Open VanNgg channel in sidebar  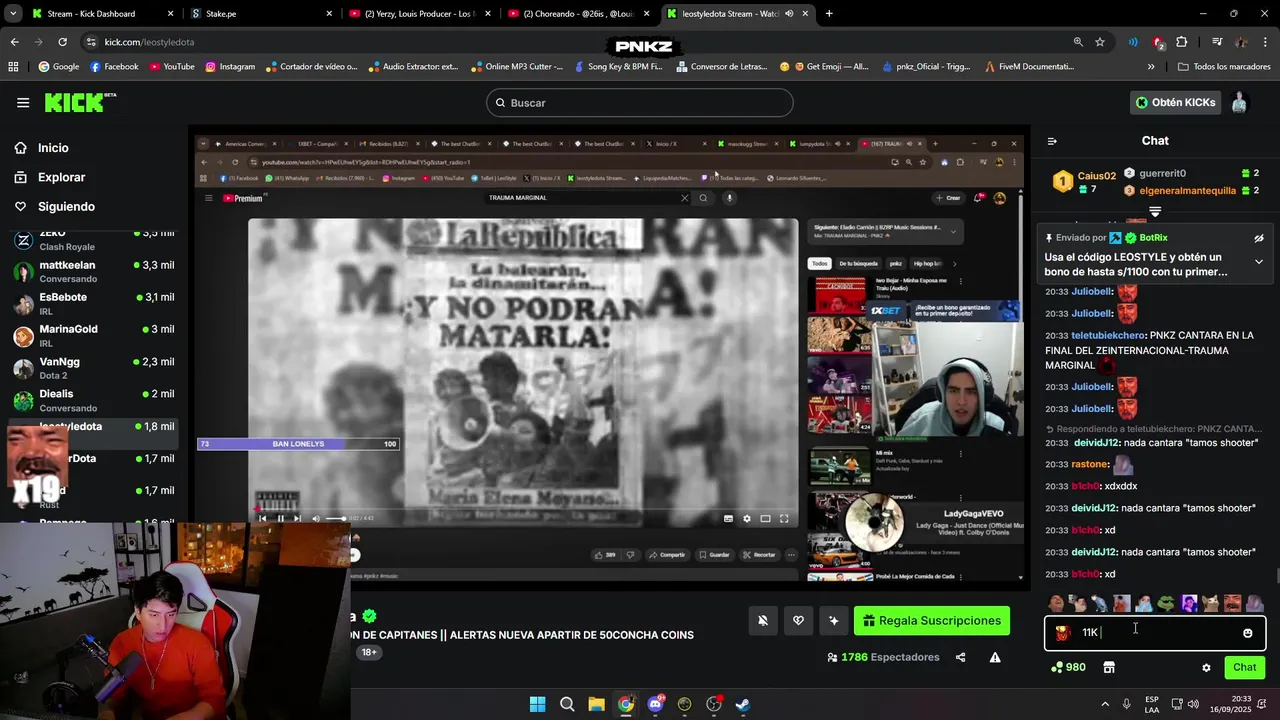(x=94, y=367)
